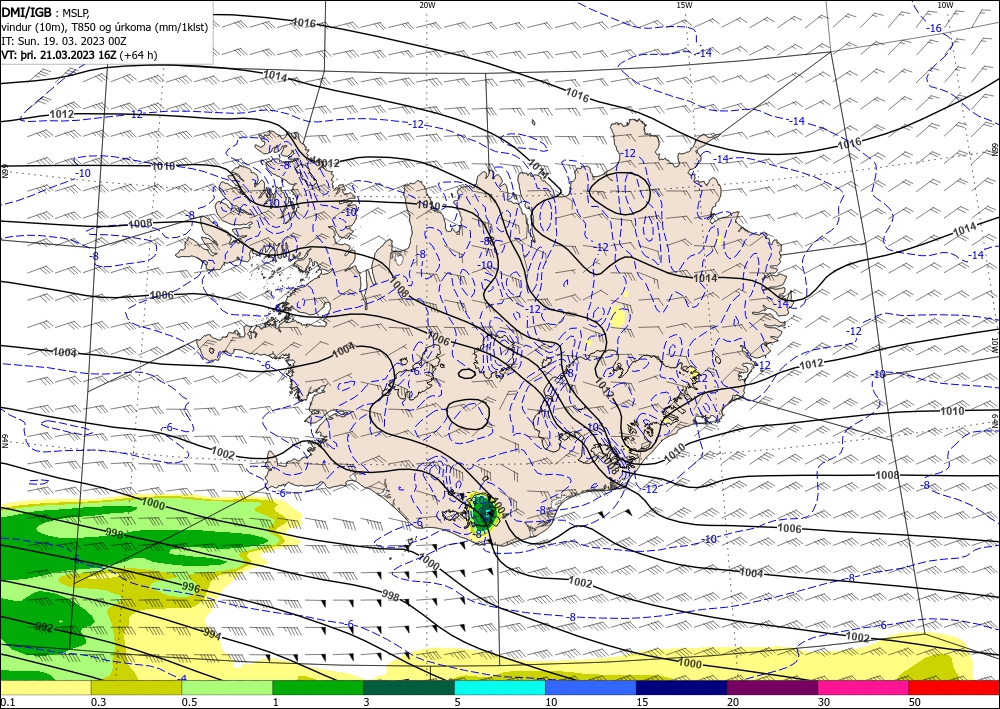Click the red 50+ legend swatch

click(954, 688)
